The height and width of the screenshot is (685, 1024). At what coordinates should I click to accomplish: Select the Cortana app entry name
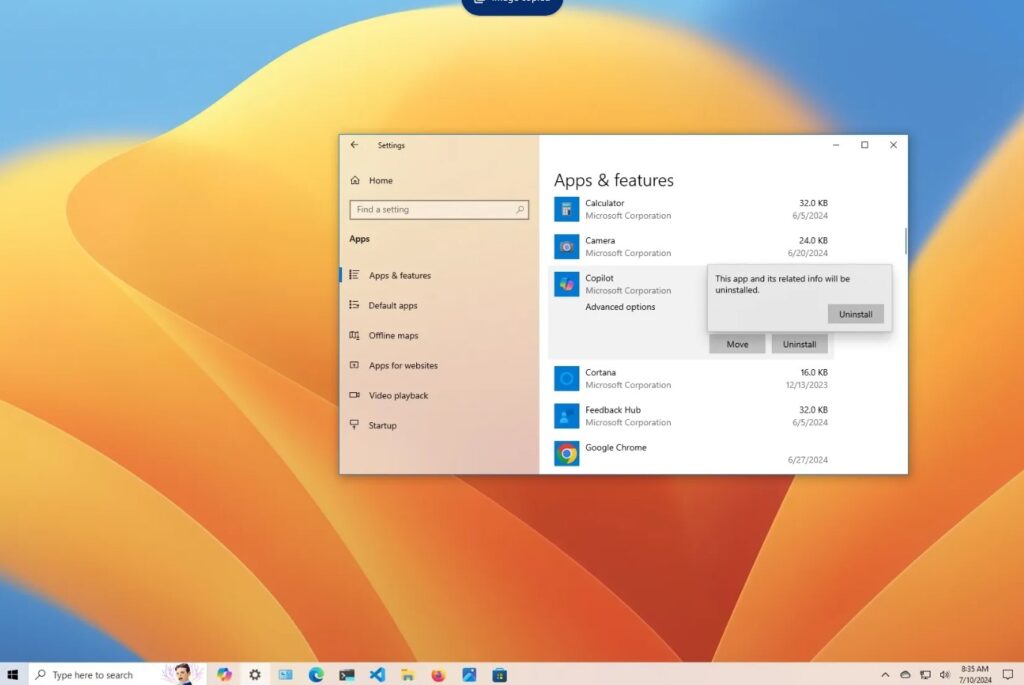coord(601,372)
